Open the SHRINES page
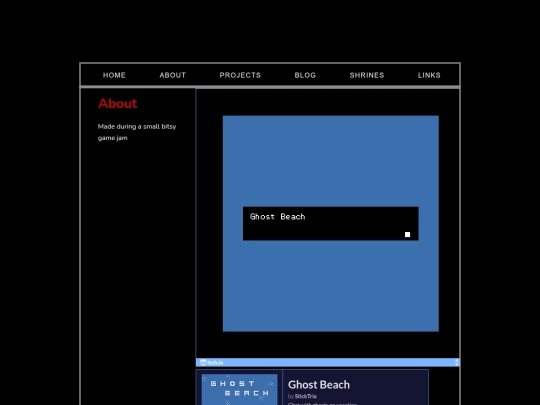The height and width of the screenshot is (405, 540). [x=367, y=75]
